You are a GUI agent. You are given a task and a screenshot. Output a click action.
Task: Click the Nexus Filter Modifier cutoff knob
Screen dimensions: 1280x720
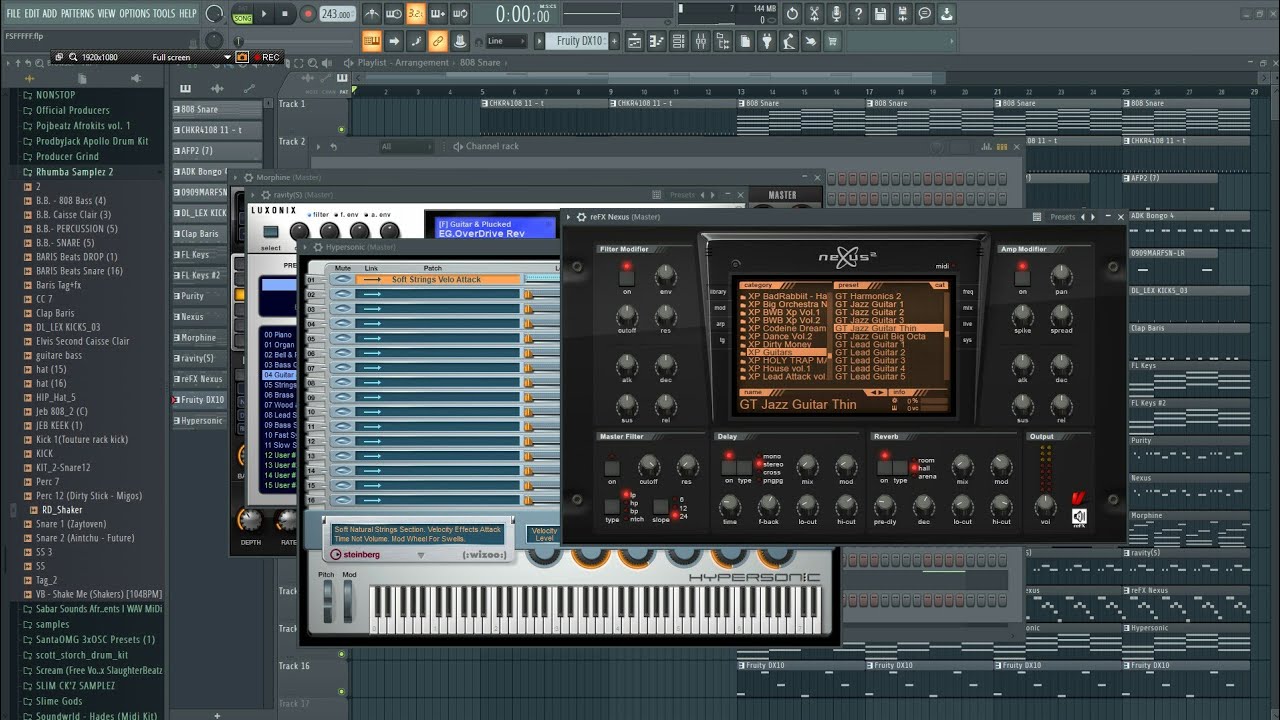627,314
